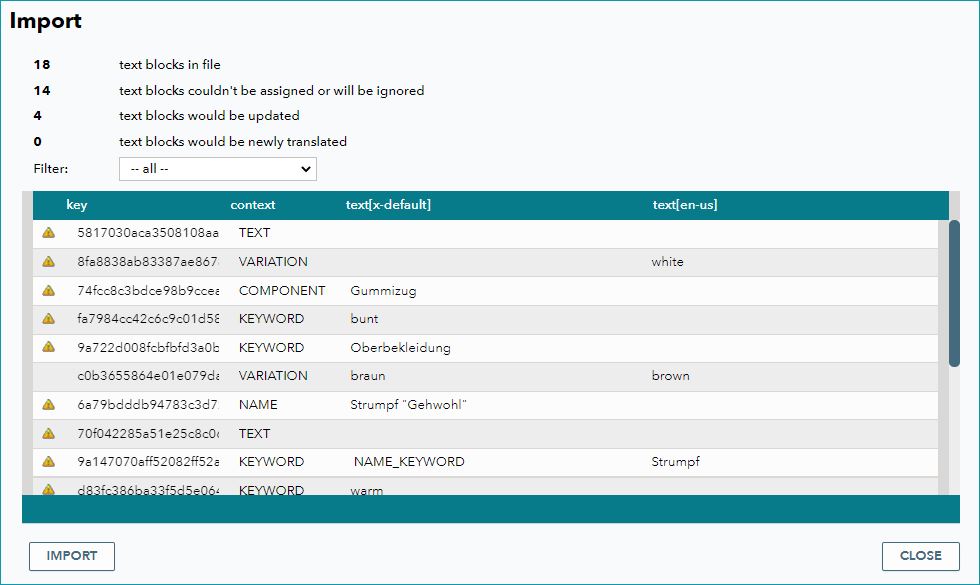Select key 9a722d008fcbfbfd3a0b
This screenshot has width=980, height=585.
[148, 348]
